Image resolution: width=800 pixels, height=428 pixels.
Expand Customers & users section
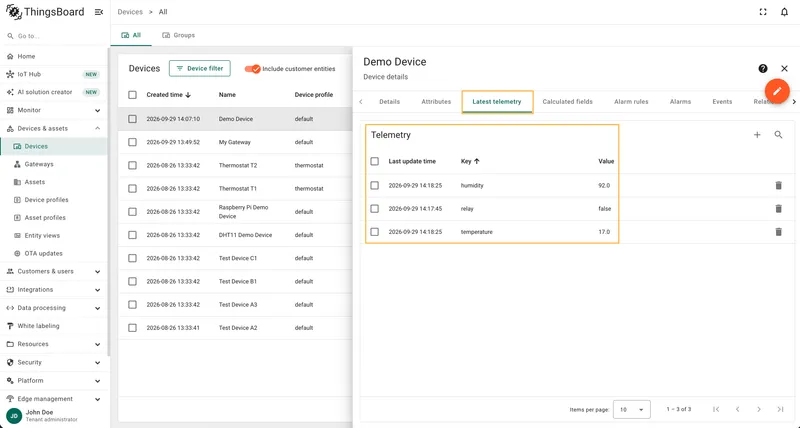click(x=54, y=271)
